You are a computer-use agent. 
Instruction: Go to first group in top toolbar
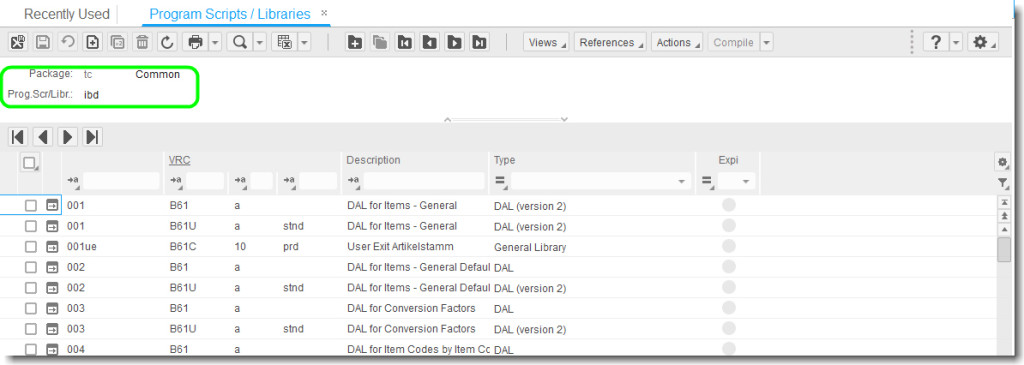point(405,42)
